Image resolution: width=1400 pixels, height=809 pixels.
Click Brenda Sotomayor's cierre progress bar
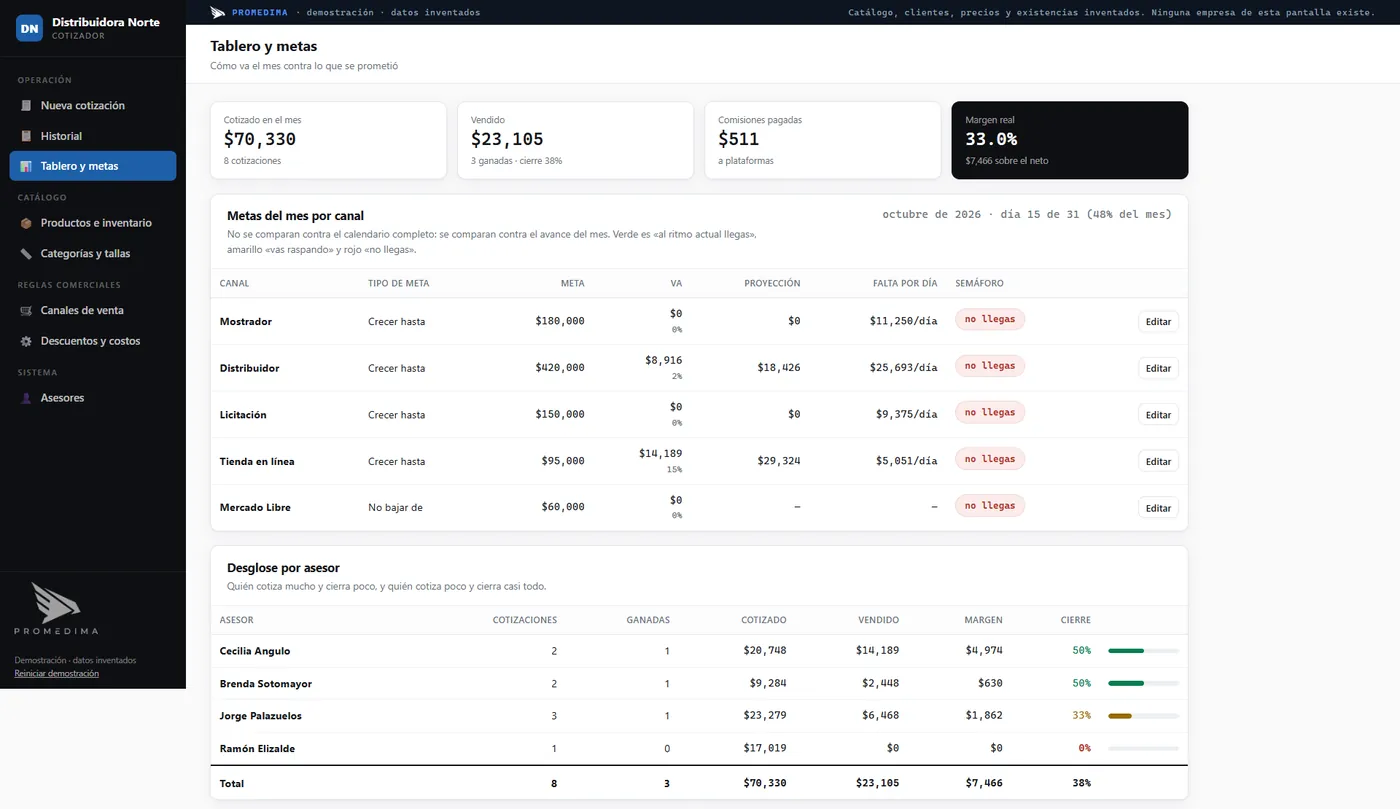(x=1143, y=684)
